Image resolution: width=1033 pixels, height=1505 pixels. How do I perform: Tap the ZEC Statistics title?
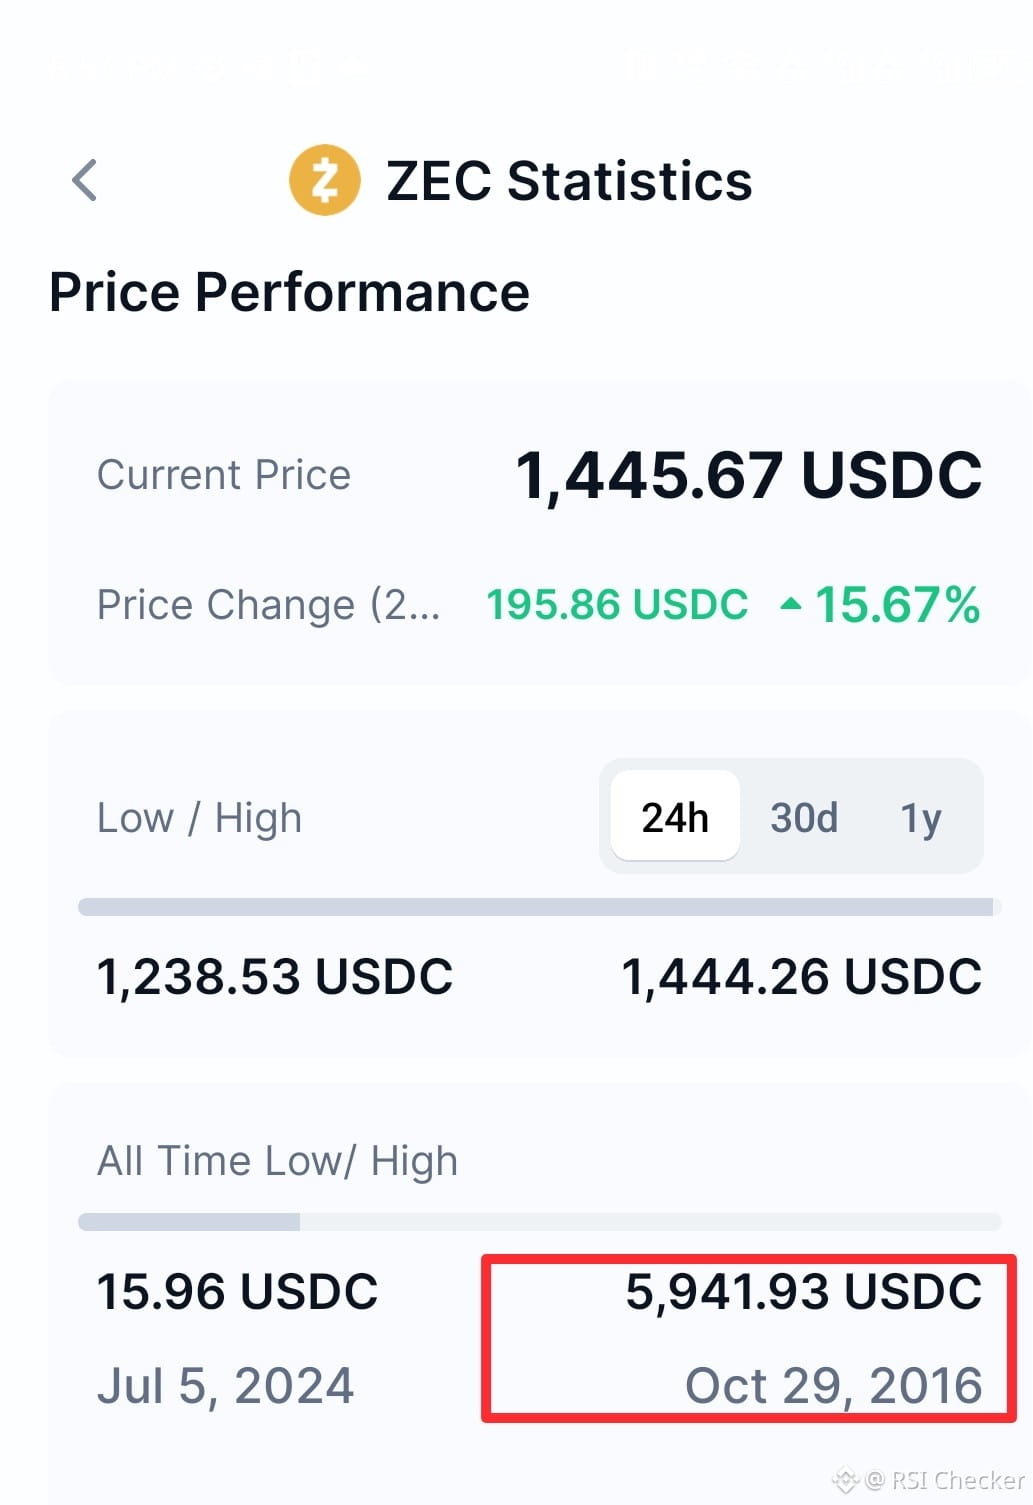569,181
